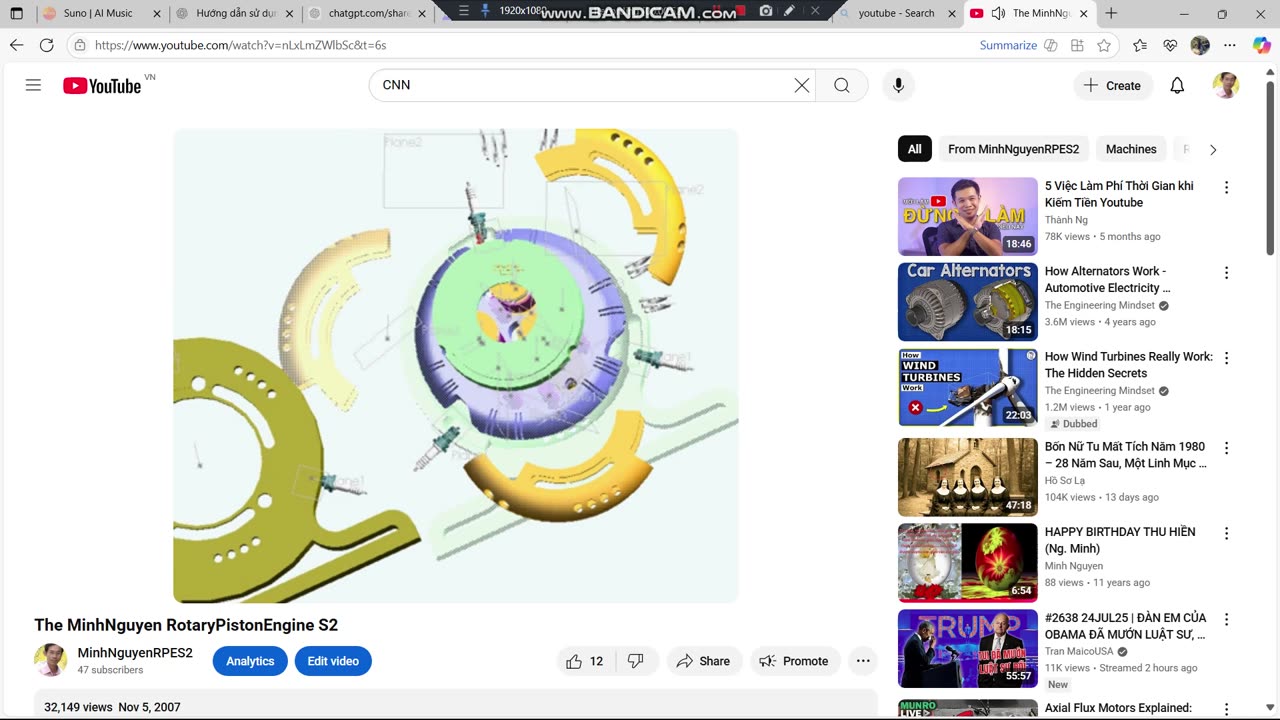Close the youtube - Search tab
Viewport: 1280px width, 720px height.
(950, 14)
